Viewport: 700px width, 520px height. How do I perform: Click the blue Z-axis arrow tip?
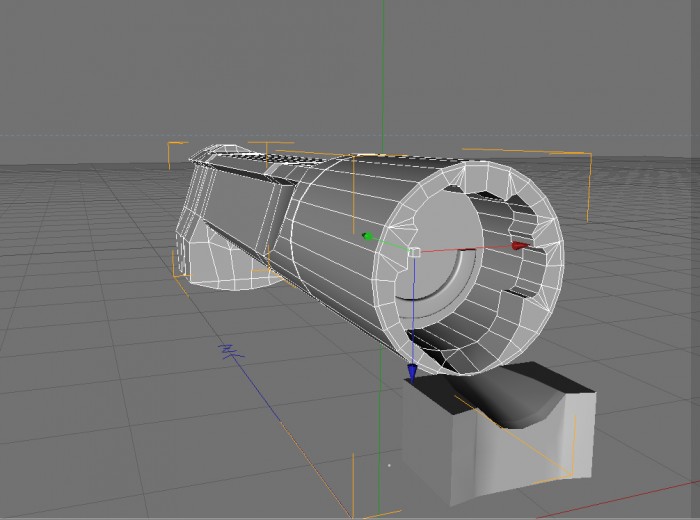tap(412, 373)
